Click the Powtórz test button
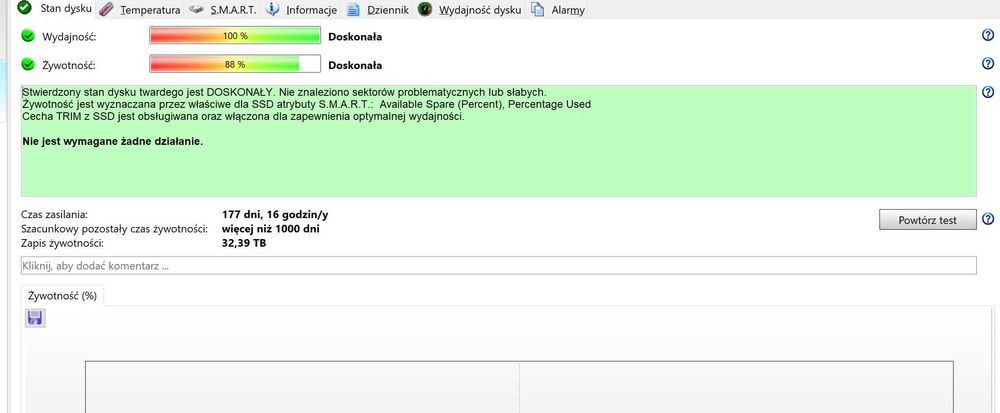 point(927,220)
